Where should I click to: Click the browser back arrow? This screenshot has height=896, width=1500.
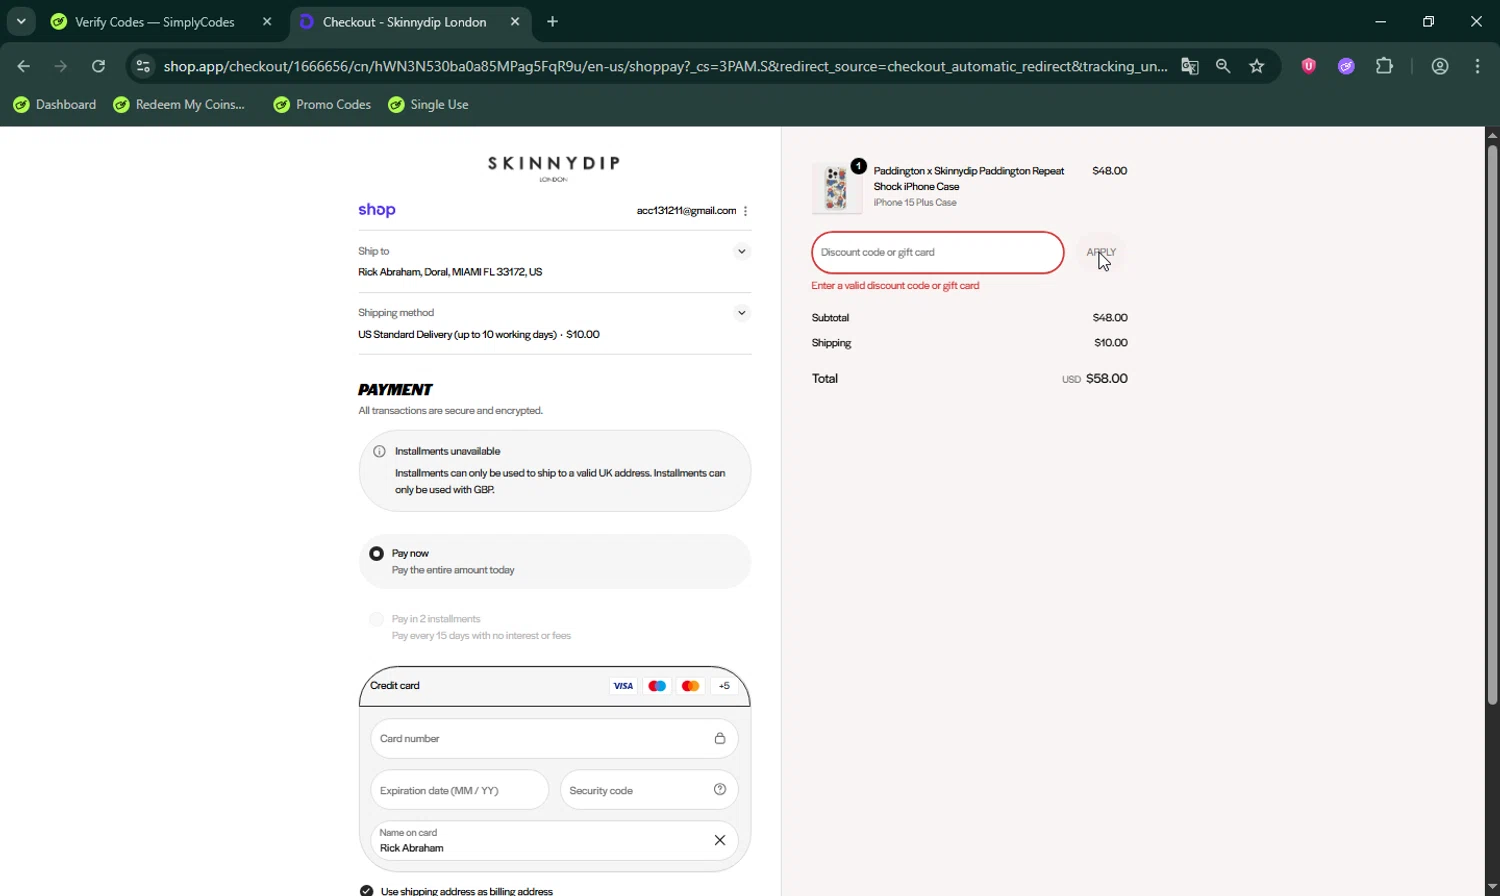coord(23,66)
